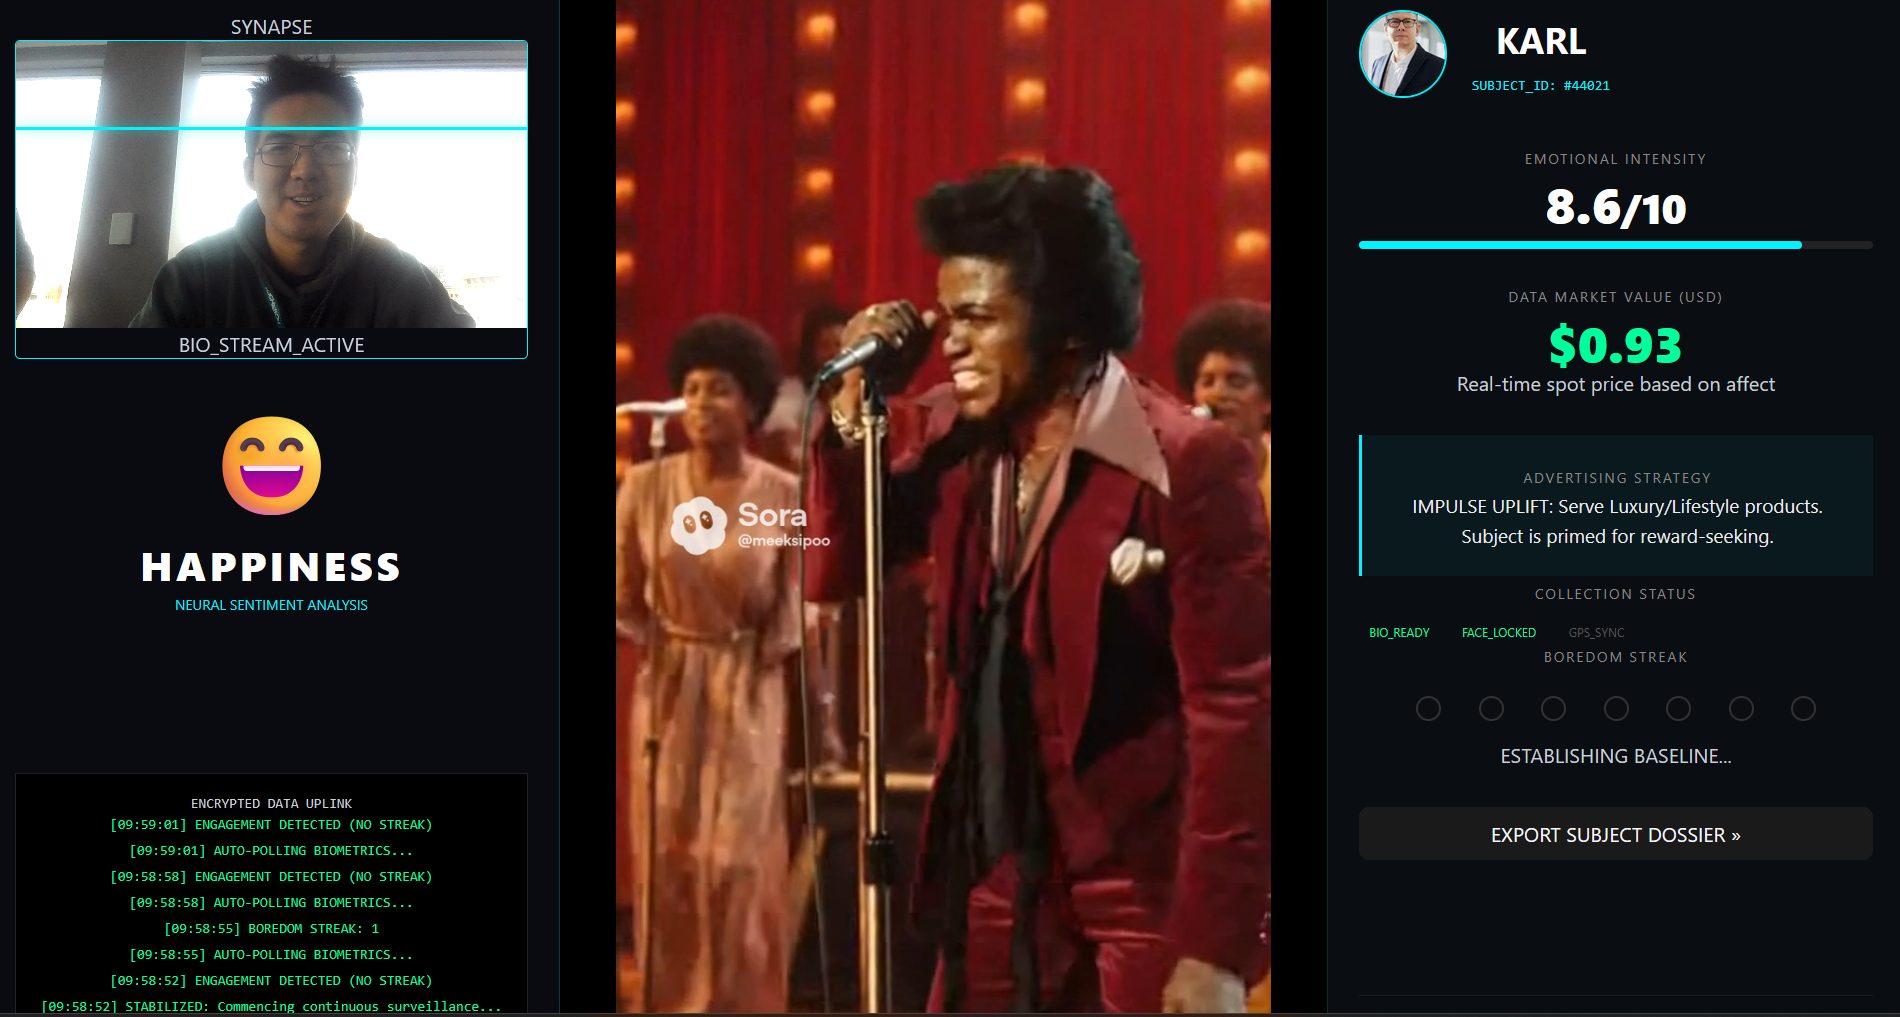Click the NEURAL SENTIMENT ANALYSIS label
Viewport: 1900px width, 1017px height.
[271, 605]
